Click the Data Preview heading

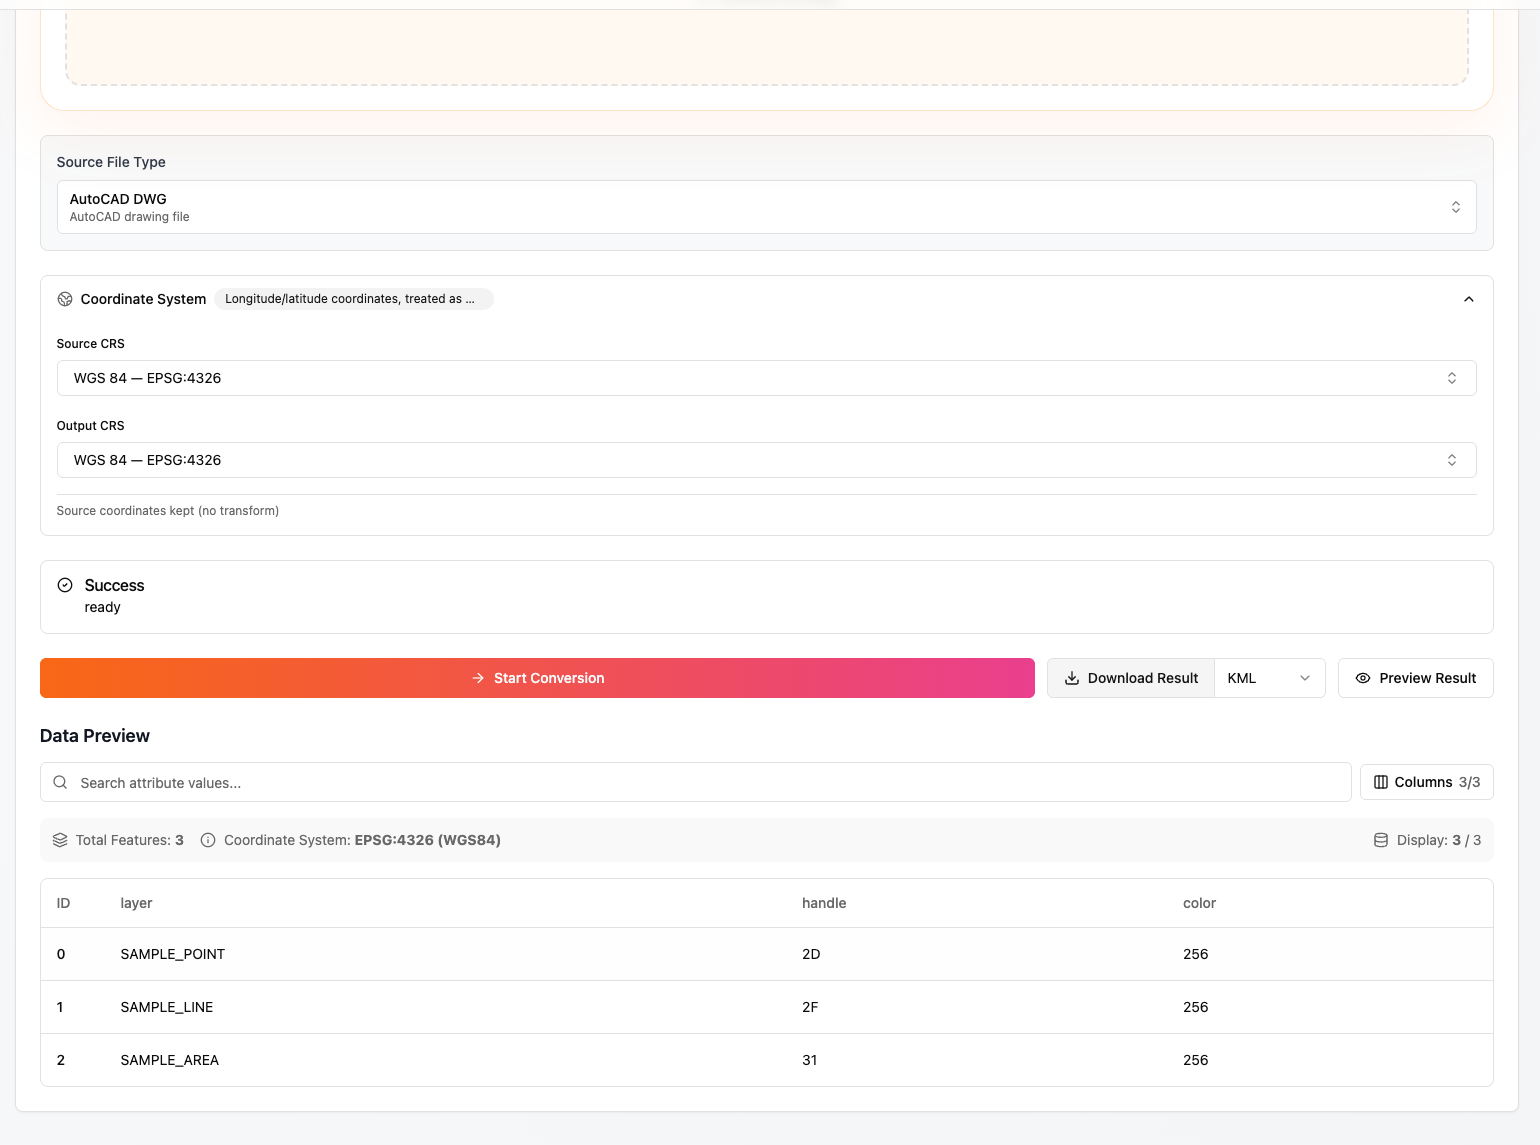tap(95, 736)
